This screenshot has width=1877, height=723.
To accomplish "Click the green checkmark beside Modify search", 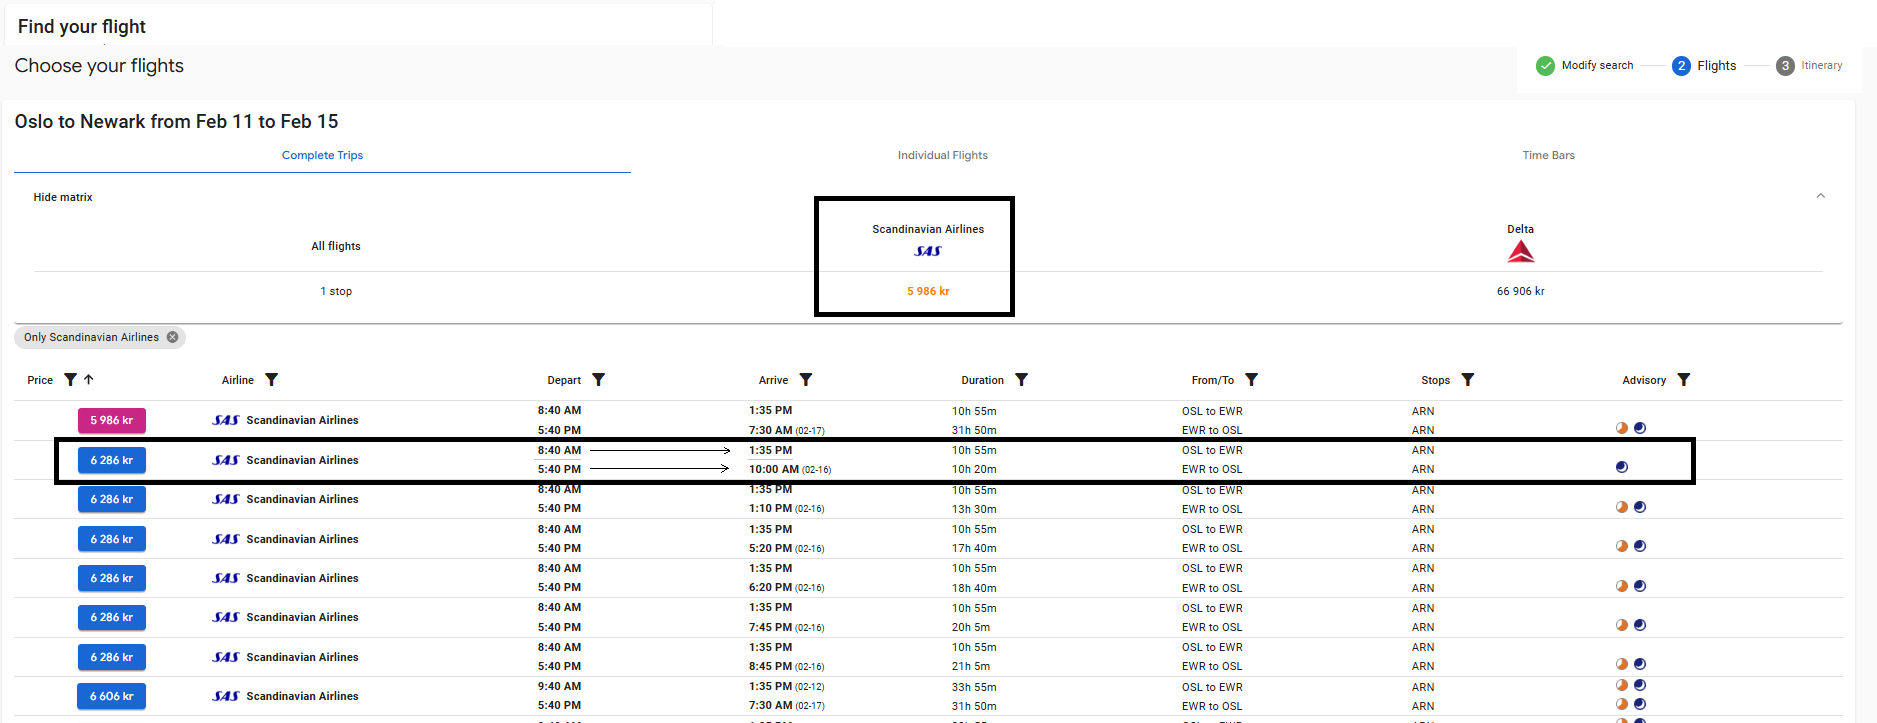I will (x=1545, y=66).
